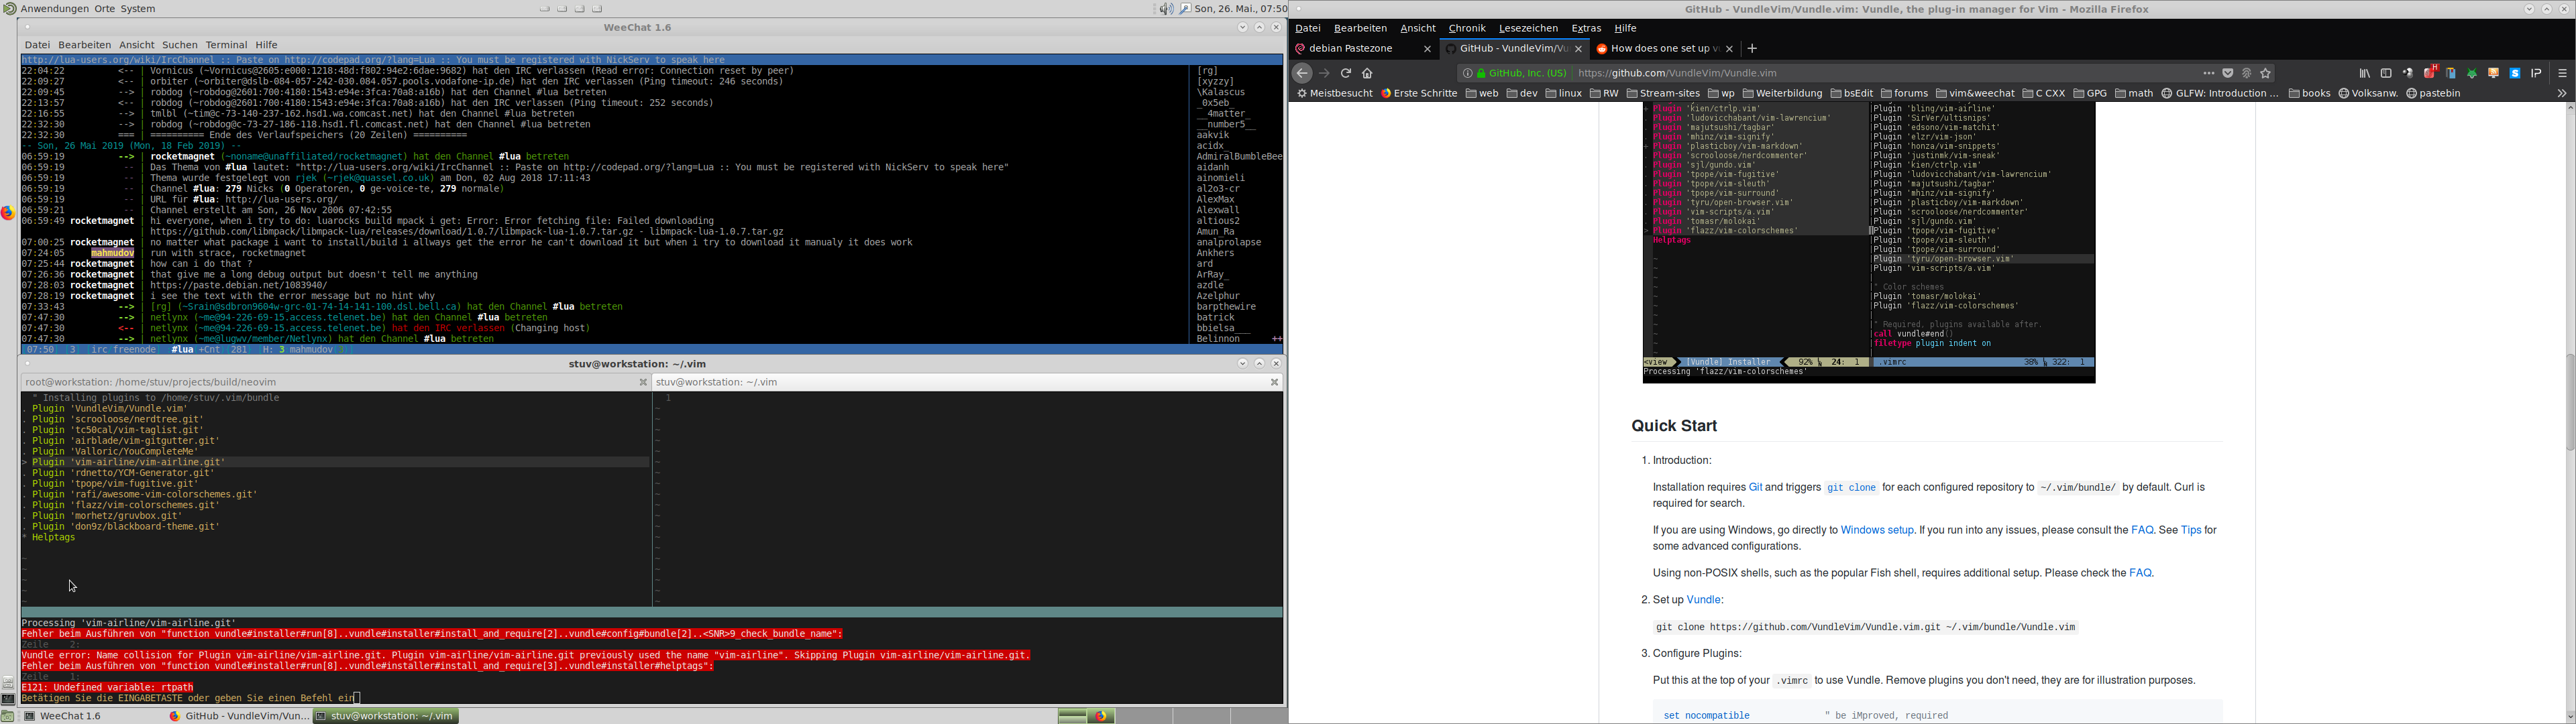Viewport: 2576px width, 724px height.
Task: Show more bookmarks chevron in toolbar
Action: click(2562, 93)
